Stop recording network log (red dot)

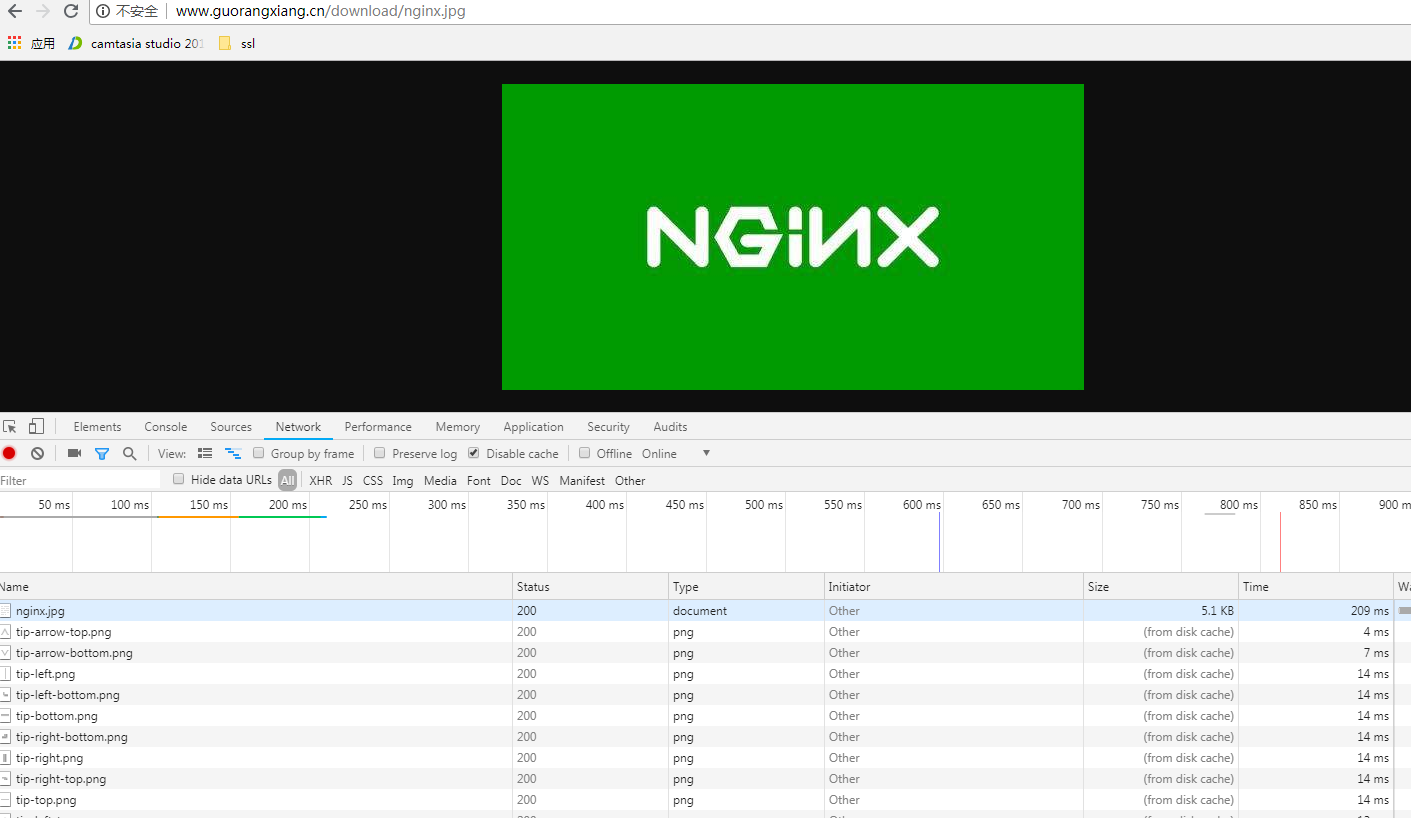(x=9, y=453)
